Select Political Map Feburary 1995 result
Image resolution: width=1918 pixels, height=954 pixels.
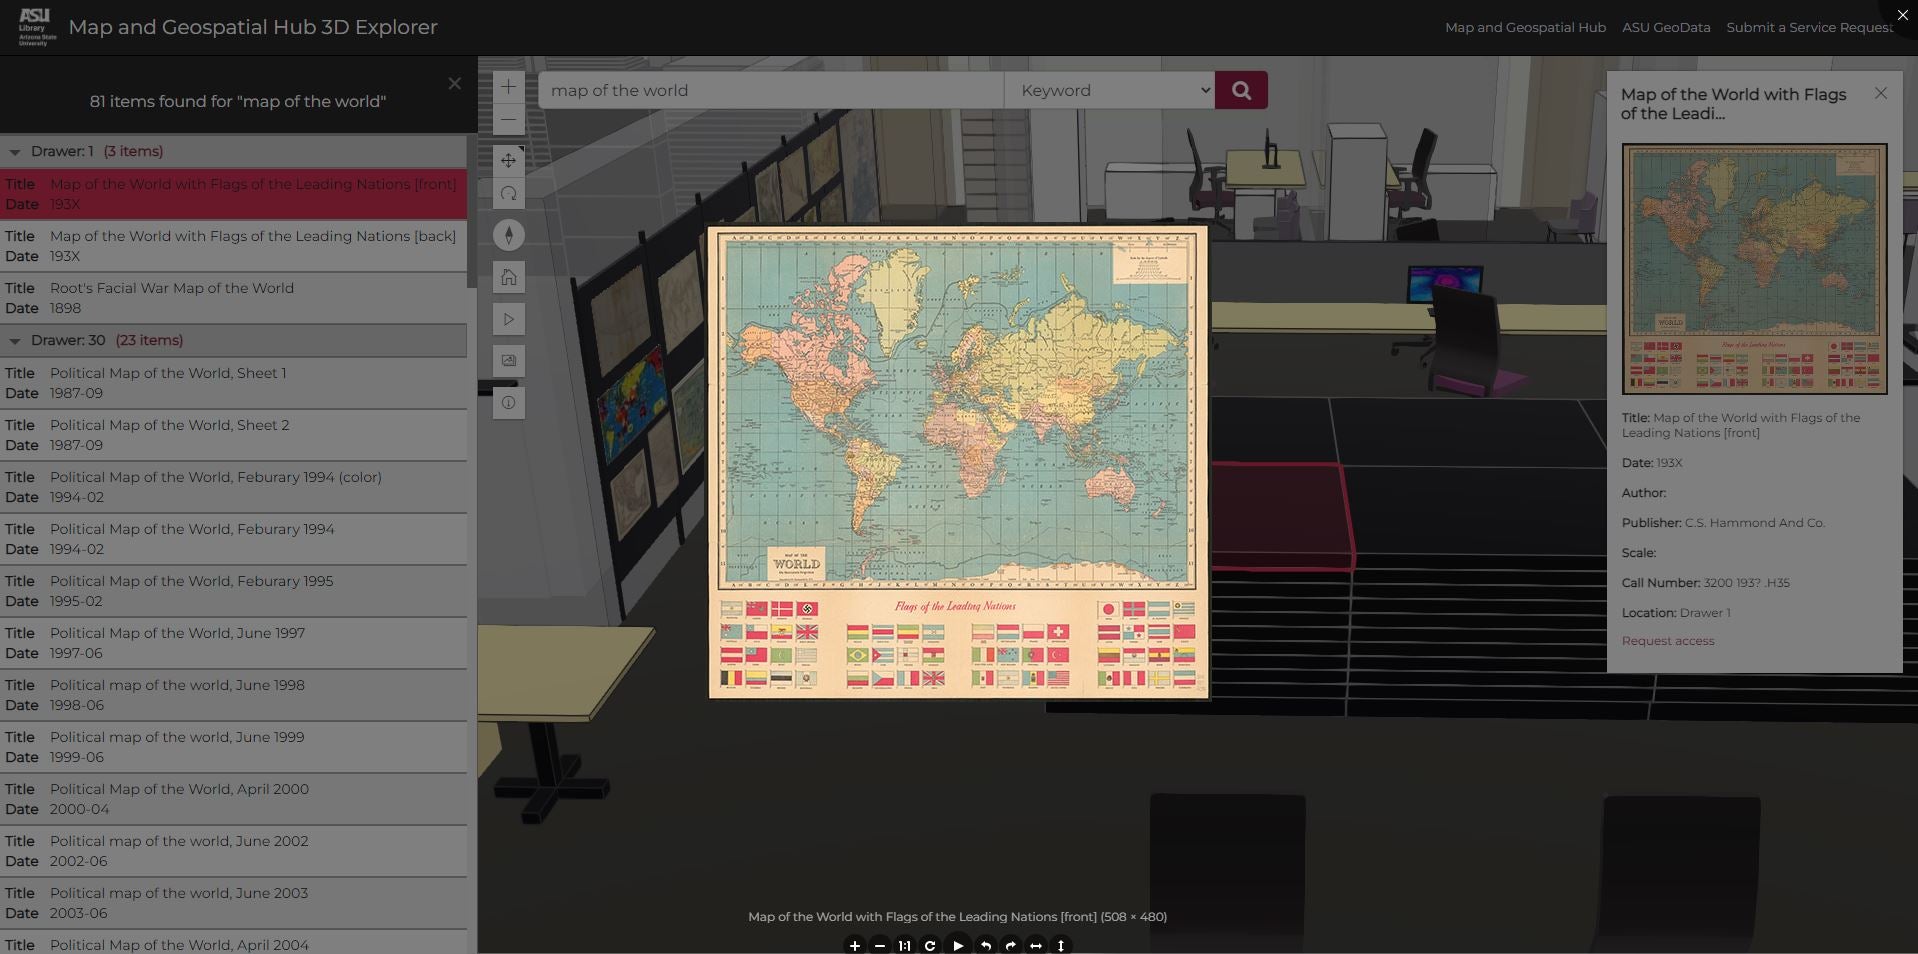pyautogui.click(x=233, y=591)
